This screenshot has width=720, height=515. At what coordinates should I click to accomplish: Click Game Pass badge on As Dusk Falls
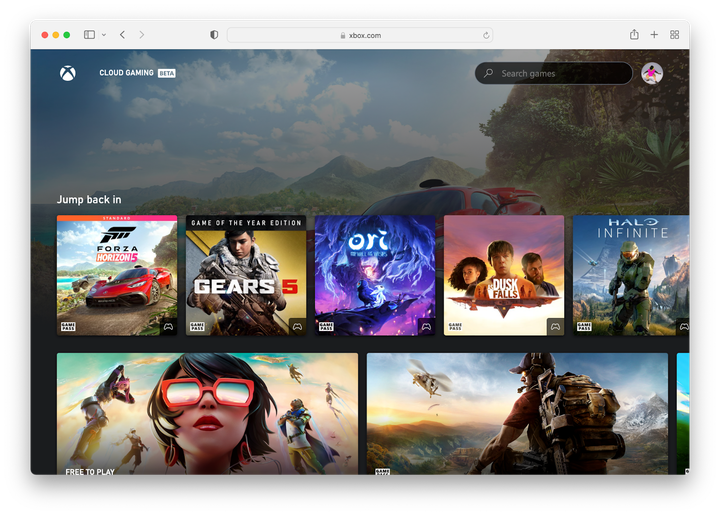(x=456, y=327)
